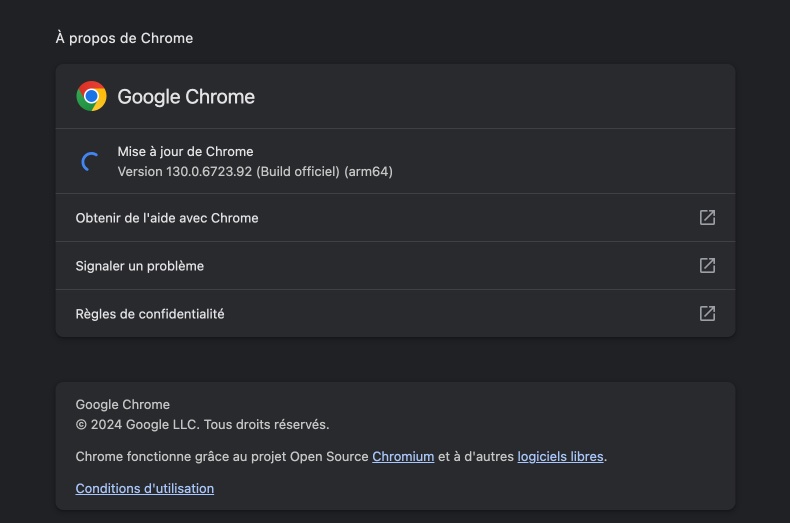Click external link icon for Signaler un problème

pyautogui.click(x=707, y=266)
